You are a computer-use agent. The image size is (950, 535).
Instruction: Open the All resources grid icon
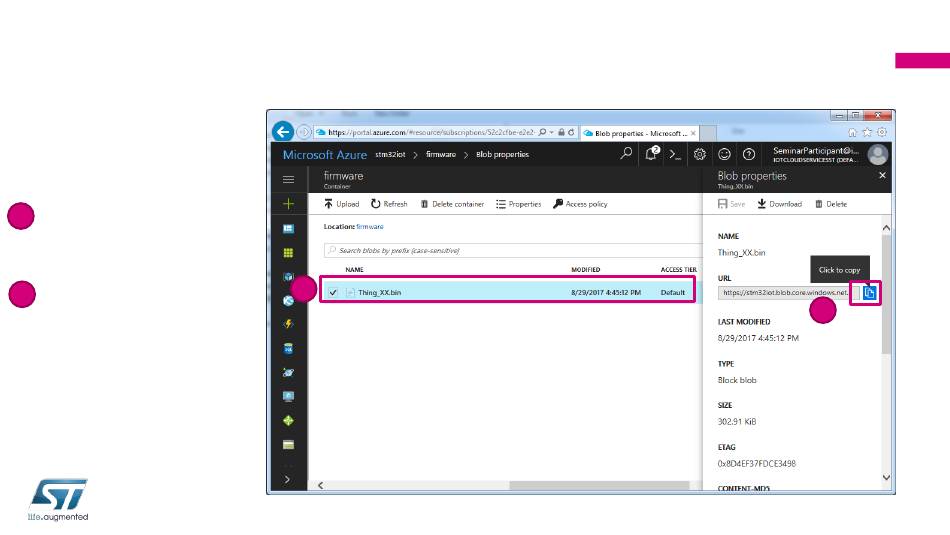(x=288, y=253)
